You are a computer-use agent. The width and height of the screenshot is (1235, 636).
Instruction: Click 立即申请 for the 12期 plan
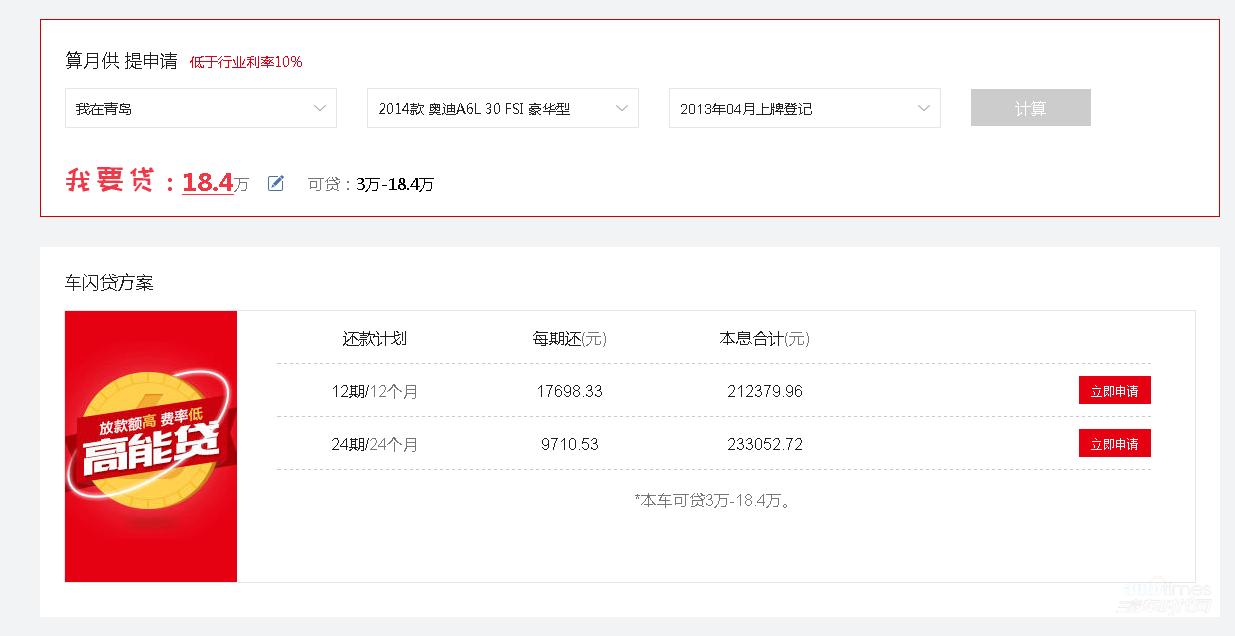(1114, 390)
